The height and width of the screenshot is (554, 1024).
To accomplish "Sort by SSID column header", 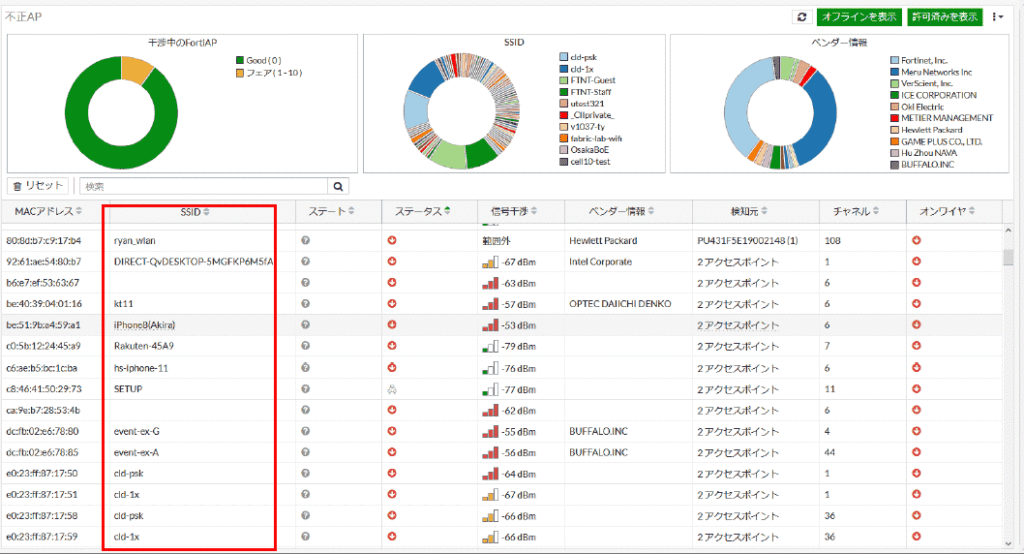I will (195, 212).
